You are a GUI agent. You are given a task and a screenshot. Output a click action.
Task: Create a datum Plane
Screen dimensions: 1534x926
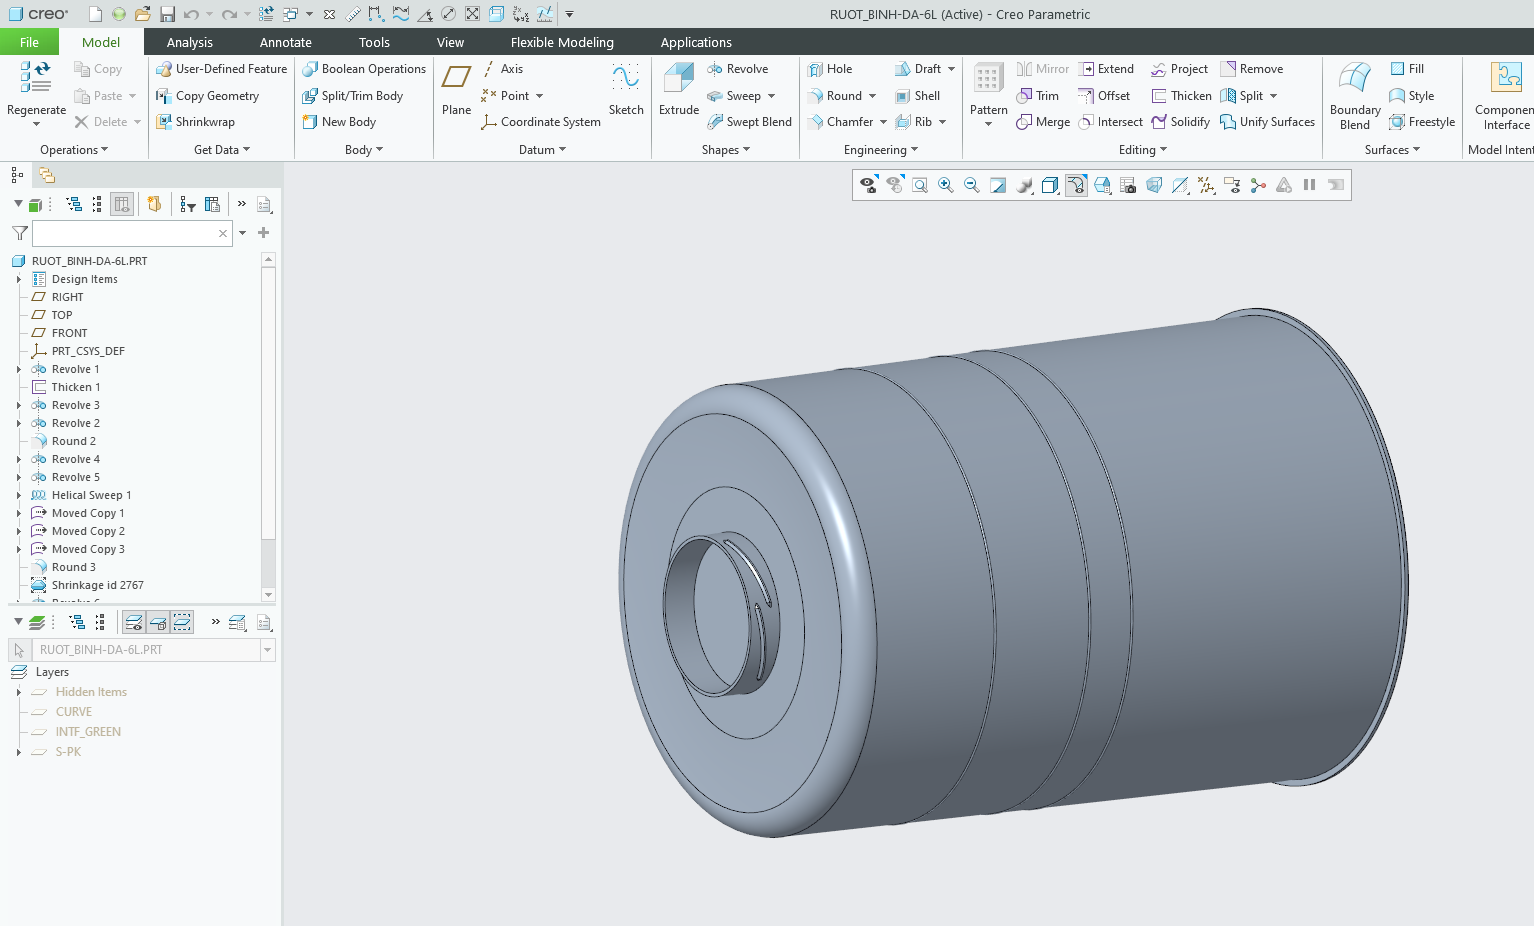click(x=456, y=89)
